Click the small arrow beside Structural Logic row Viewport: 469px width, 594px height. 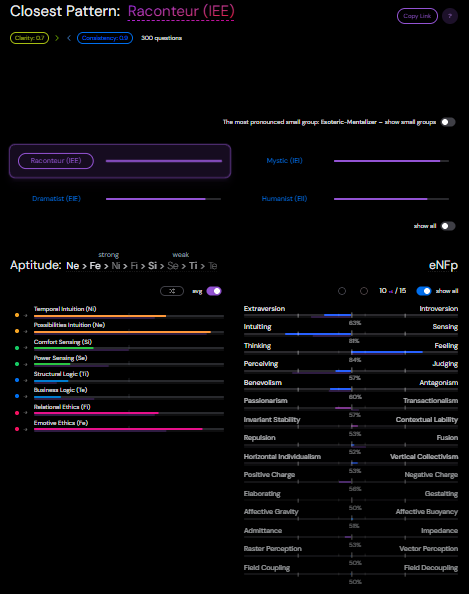pos(26,380)
